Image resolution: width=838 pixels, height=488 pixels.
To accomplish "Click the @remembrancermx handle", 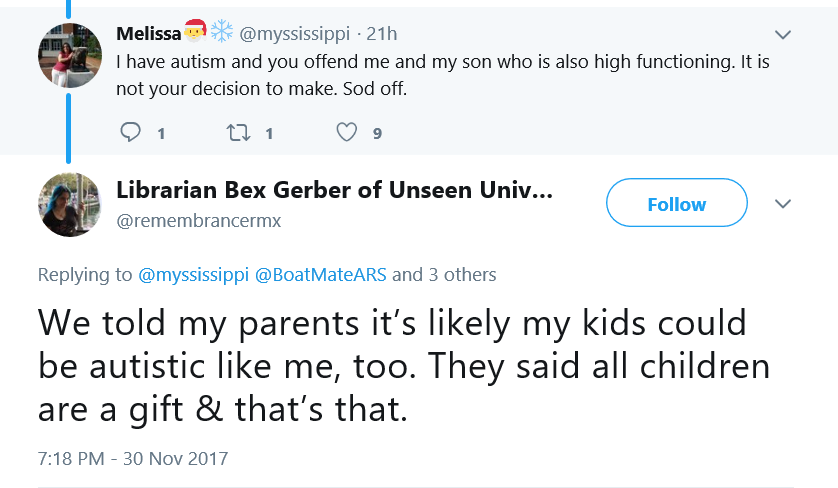I will [x=199, y=221].
